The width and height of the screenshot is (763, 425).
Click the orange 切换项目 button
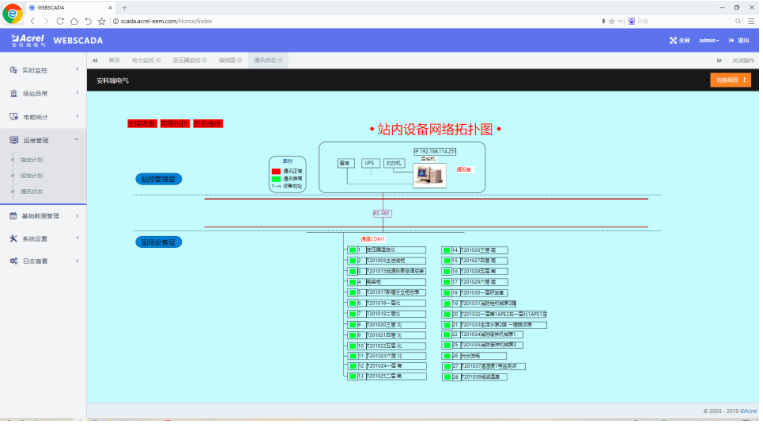pyautogui.click(x=729, y=79)
